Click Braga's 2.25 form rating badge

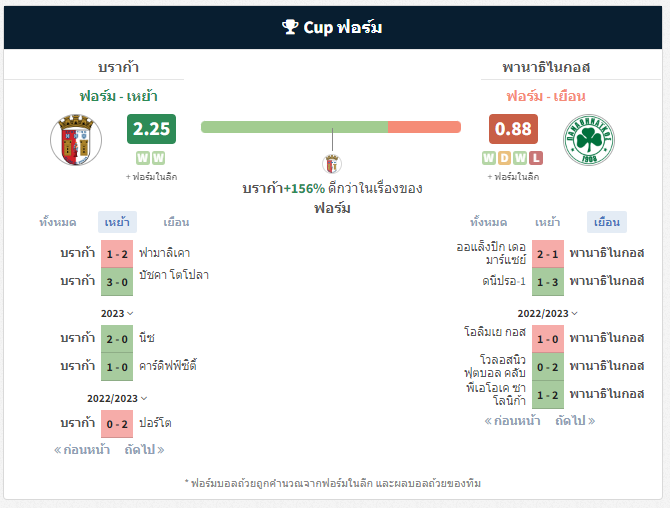click(151, 129)
